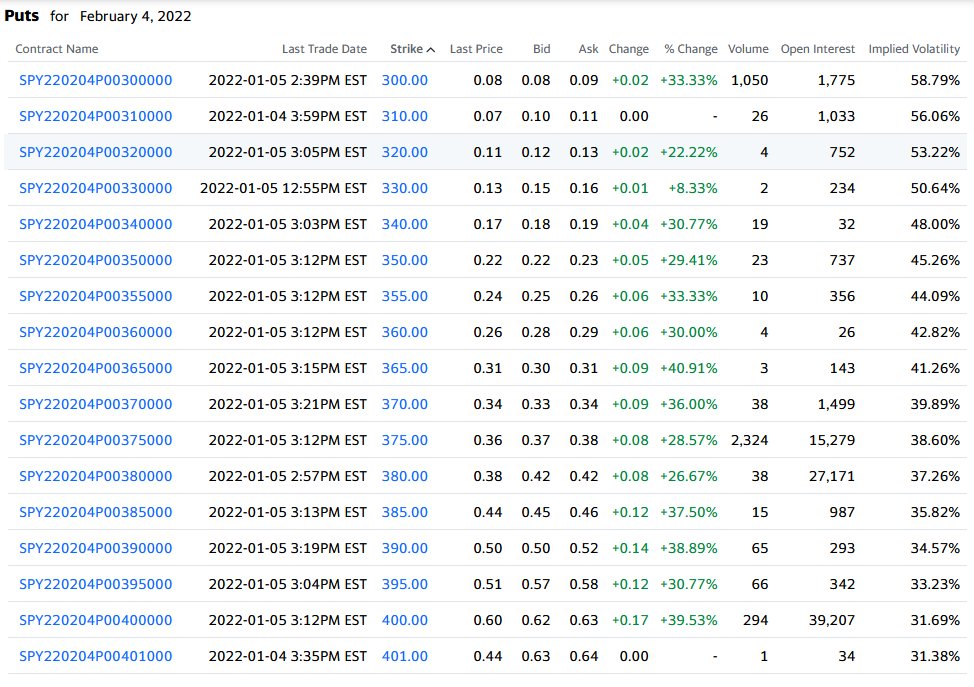Viewport: 974px width, 687px height.
Task: Select the 365.00 strike price link
Action: (x=404, y=368)
